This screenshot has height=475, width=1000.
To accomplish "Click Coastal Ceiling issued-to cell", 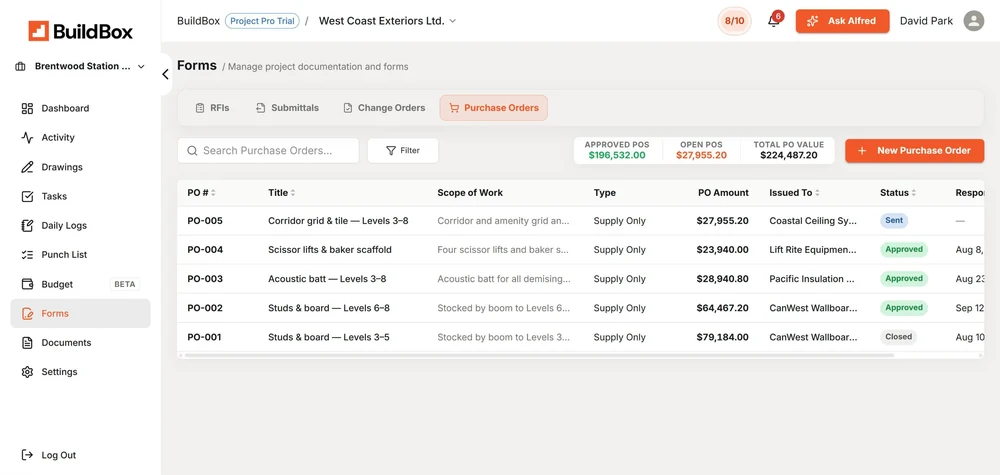I will (813, 221).
